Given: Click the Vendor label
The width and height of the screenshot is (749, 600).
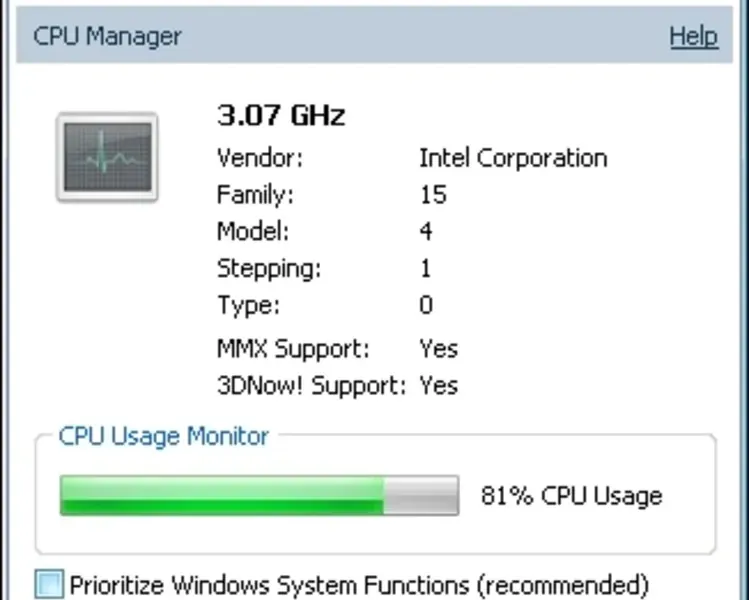Looking at the screenshot, I should pos(260,158).
